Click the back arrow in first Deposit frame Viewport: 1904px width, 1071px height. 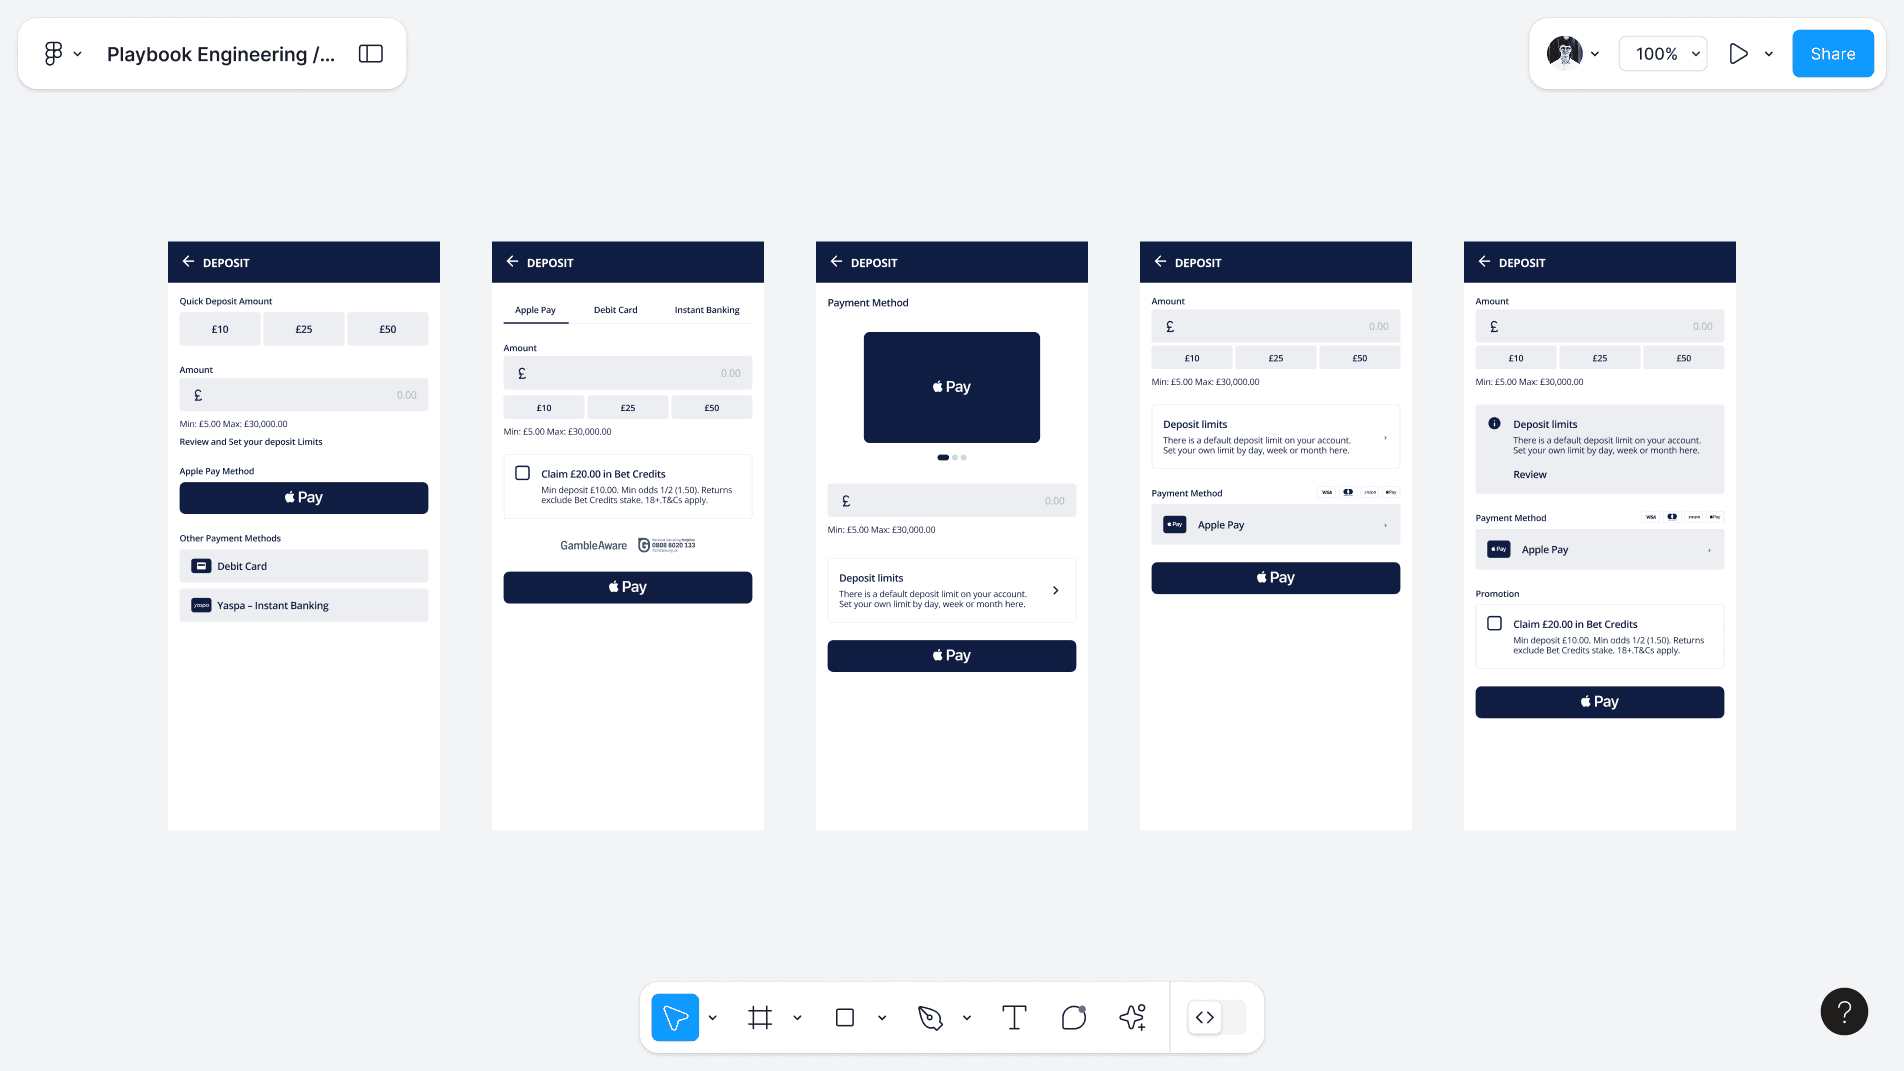188,261
